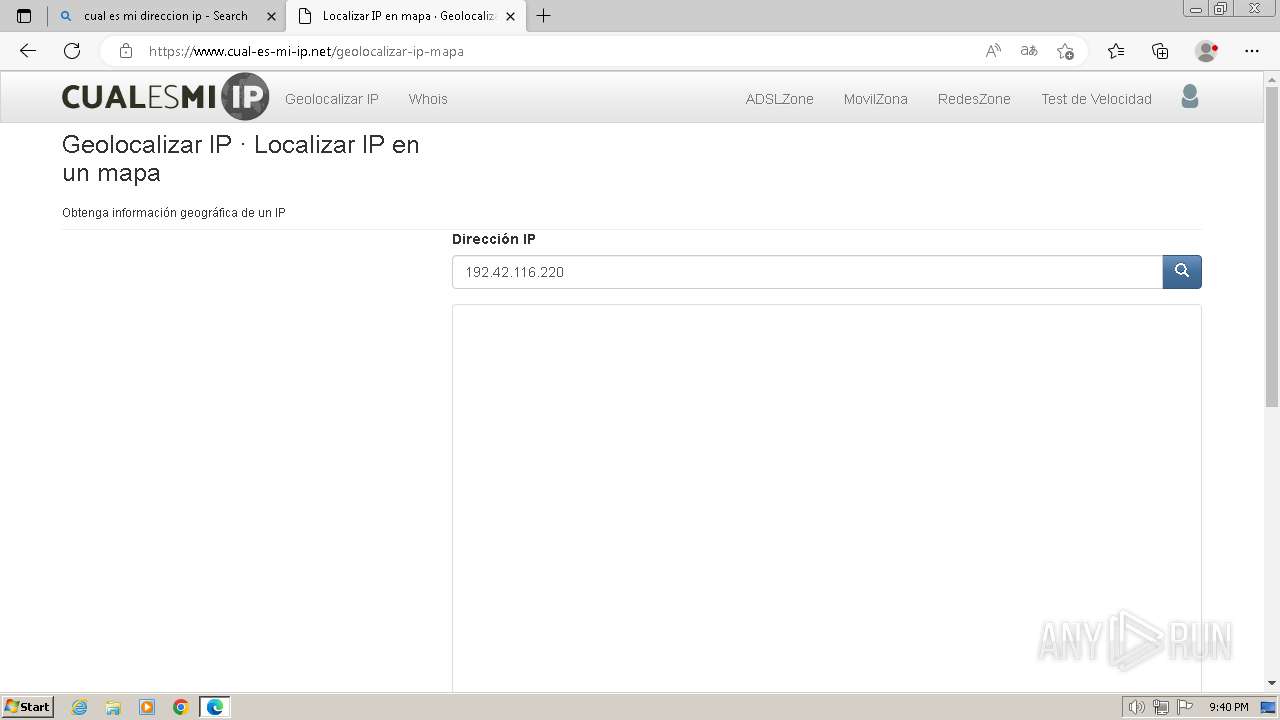
Task: Open the Favorites list
Action: (1116, 51)
